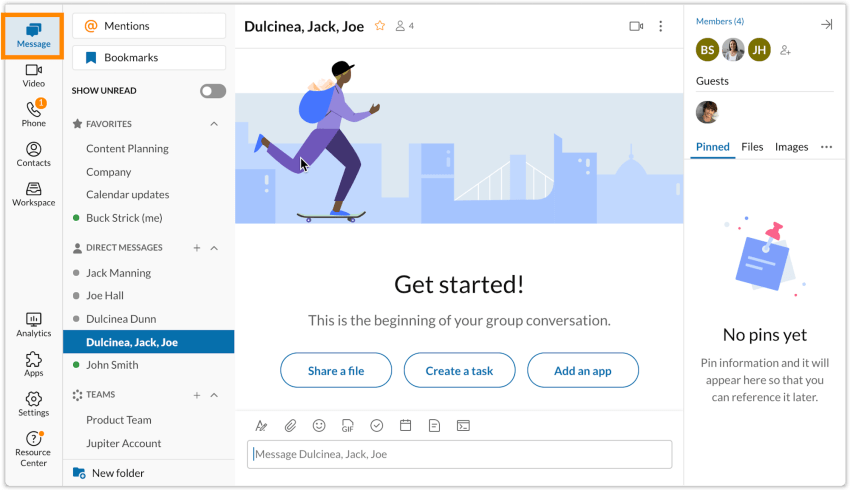Viewport: 850px width, 490px height.
Task: Click Create a task button
Action: tap(459, 371)
